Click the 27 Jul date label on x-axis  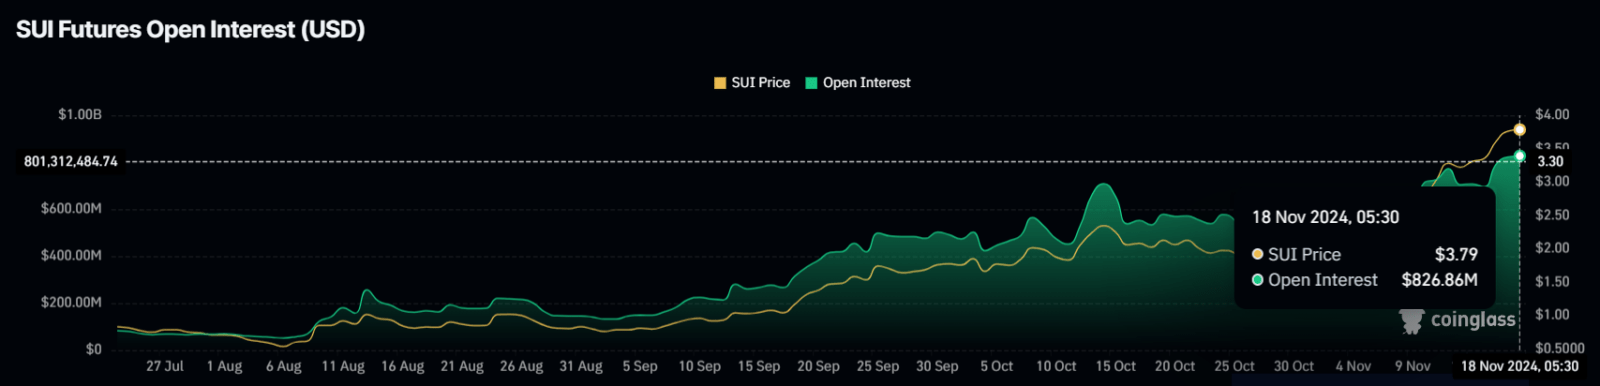(165, 366)
